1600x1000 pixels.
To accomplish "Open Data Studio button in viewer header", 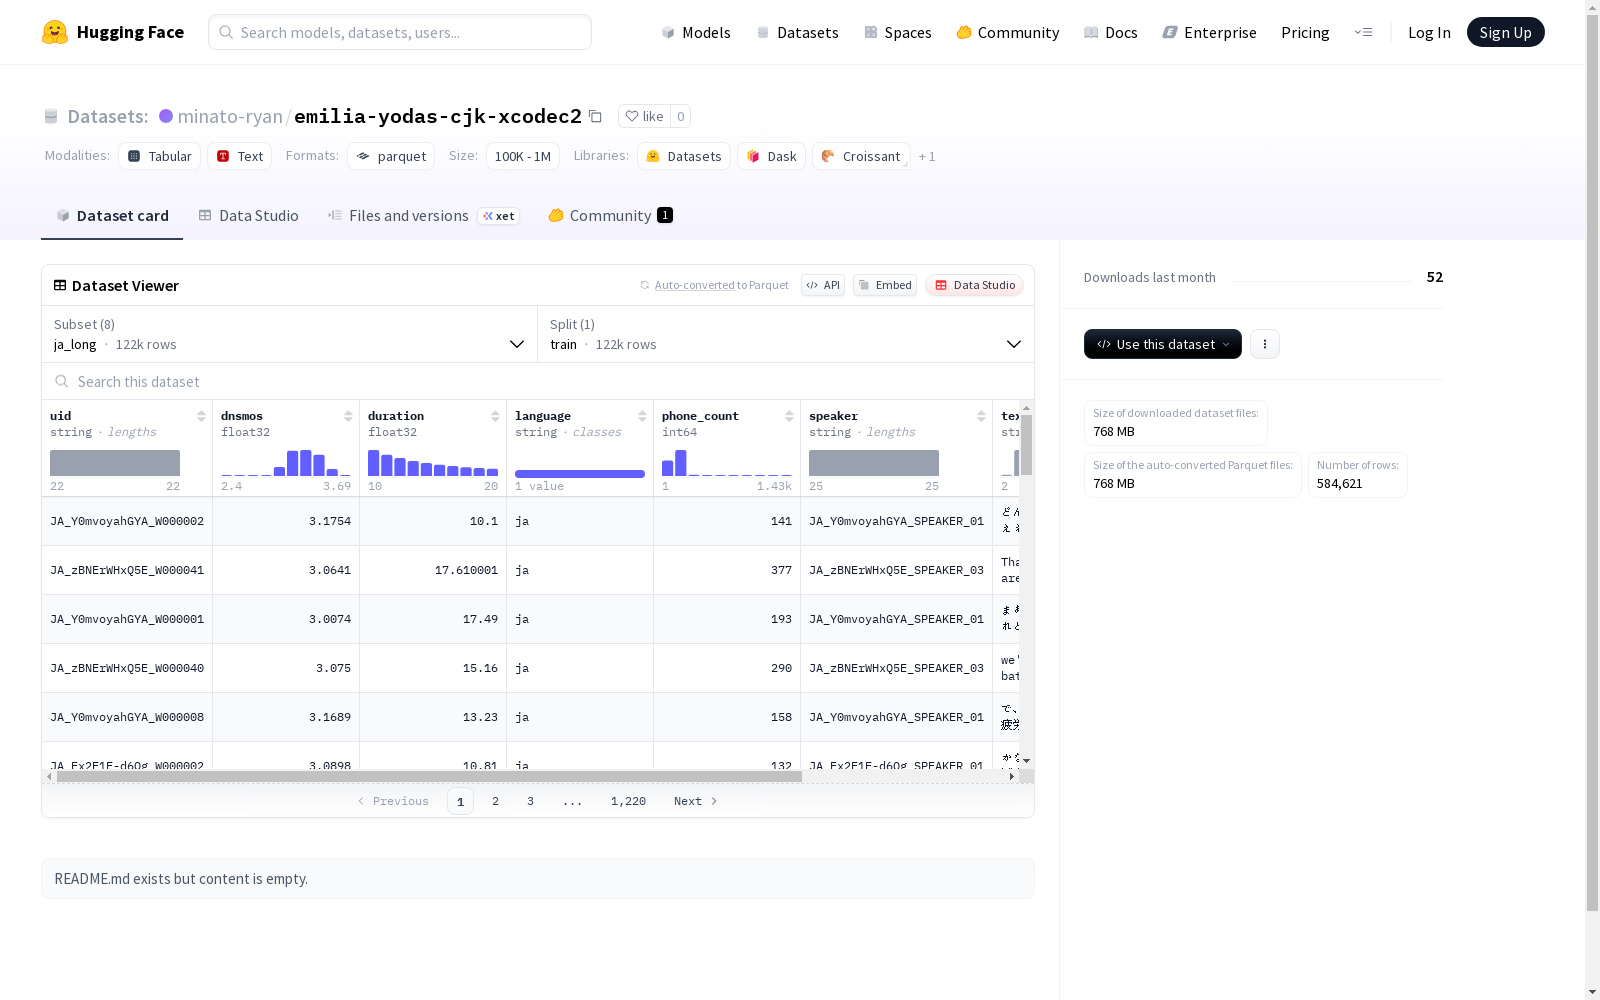I will pyautogui.click(x=974, y=285).
